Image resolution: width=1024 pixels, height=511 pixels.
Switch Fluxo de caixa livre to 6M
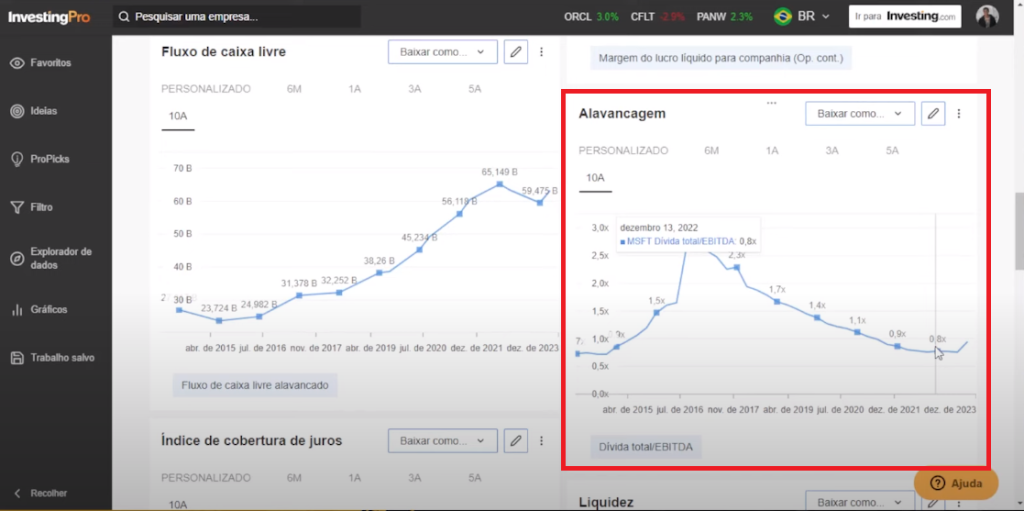[294, 89]
